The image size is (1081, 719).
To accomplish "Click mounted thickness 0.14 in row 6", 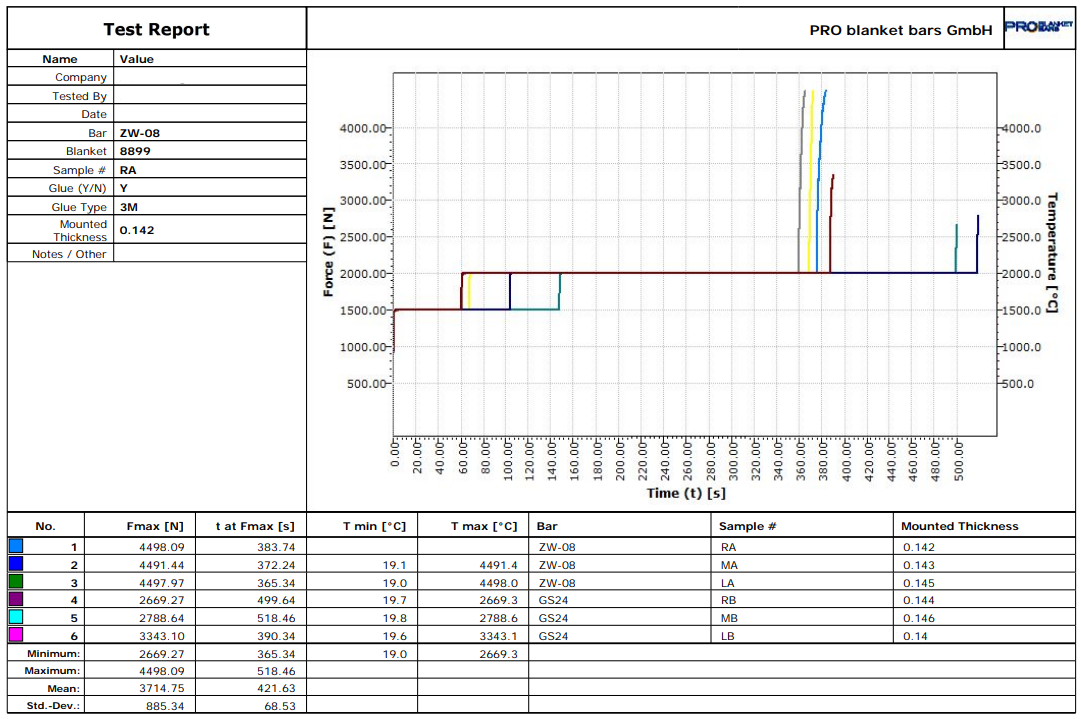I will point(916,636).
